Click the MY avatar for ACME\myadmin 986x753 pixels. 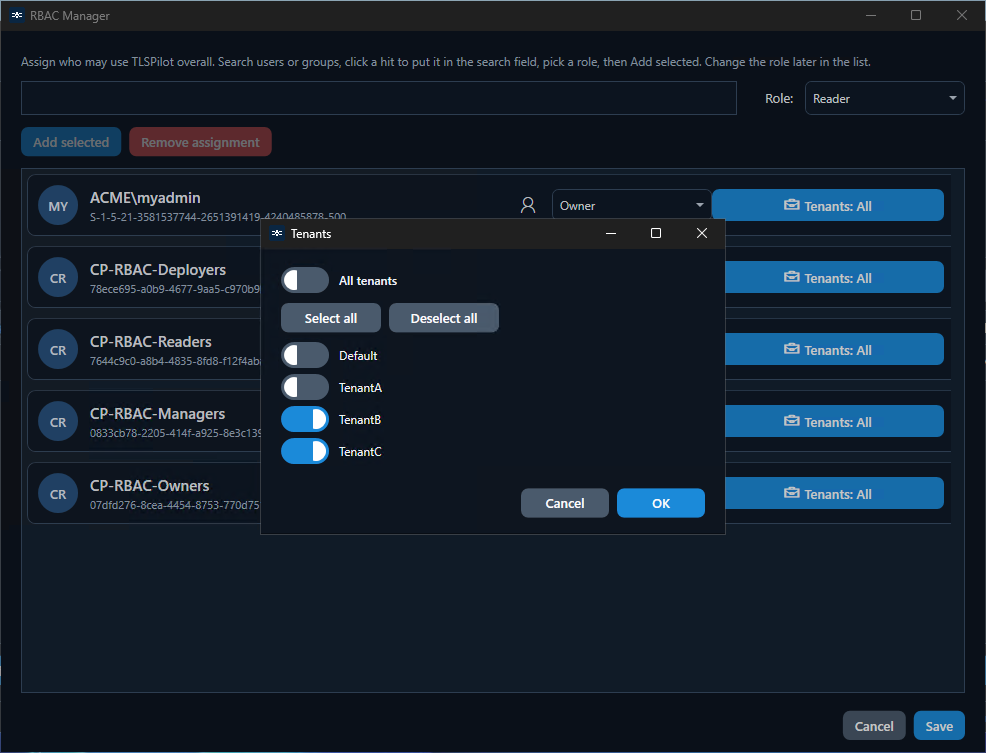58,206
